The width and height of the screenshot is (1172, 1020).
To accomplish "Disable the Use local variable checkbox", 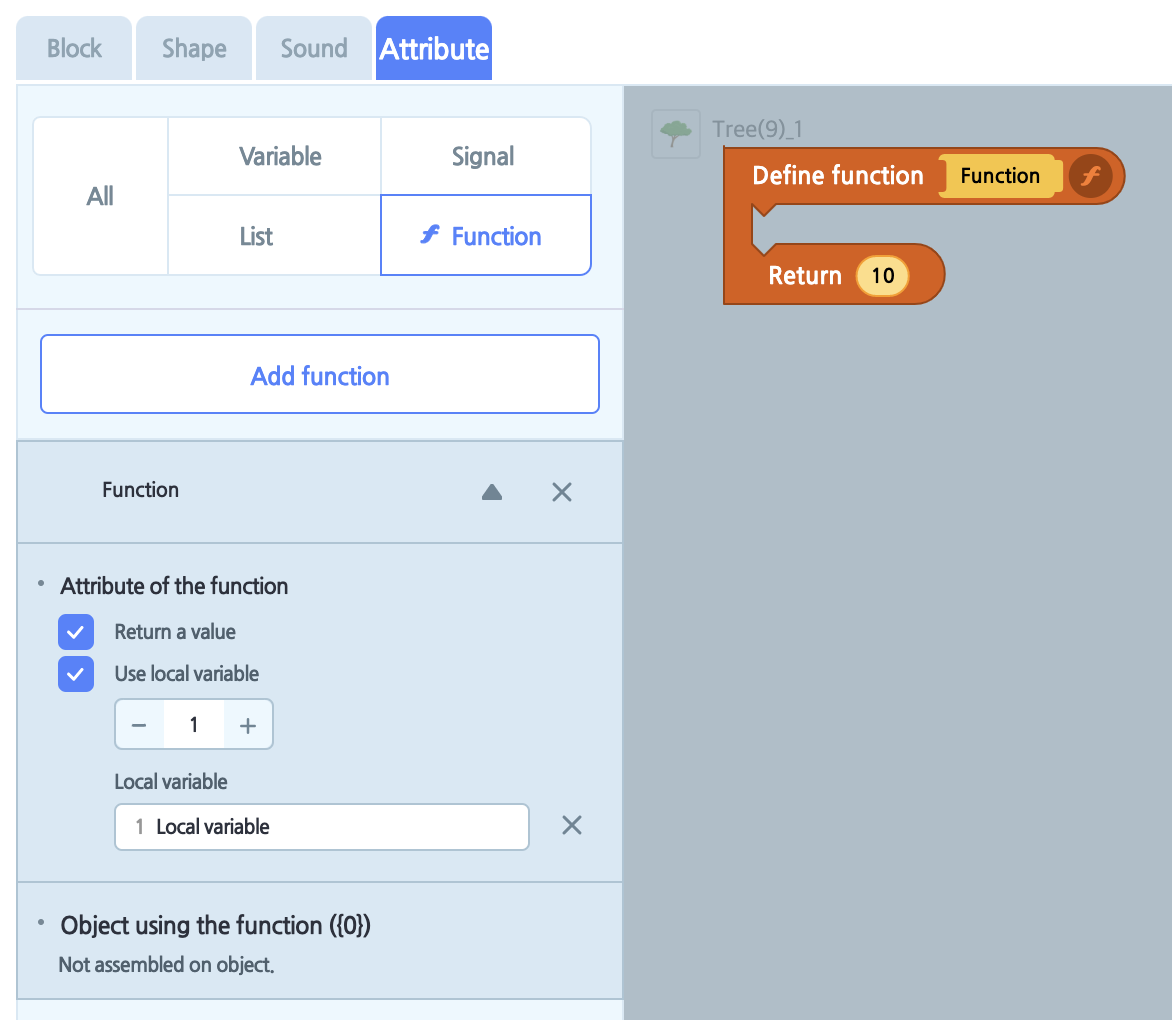I will coord(76,673).
